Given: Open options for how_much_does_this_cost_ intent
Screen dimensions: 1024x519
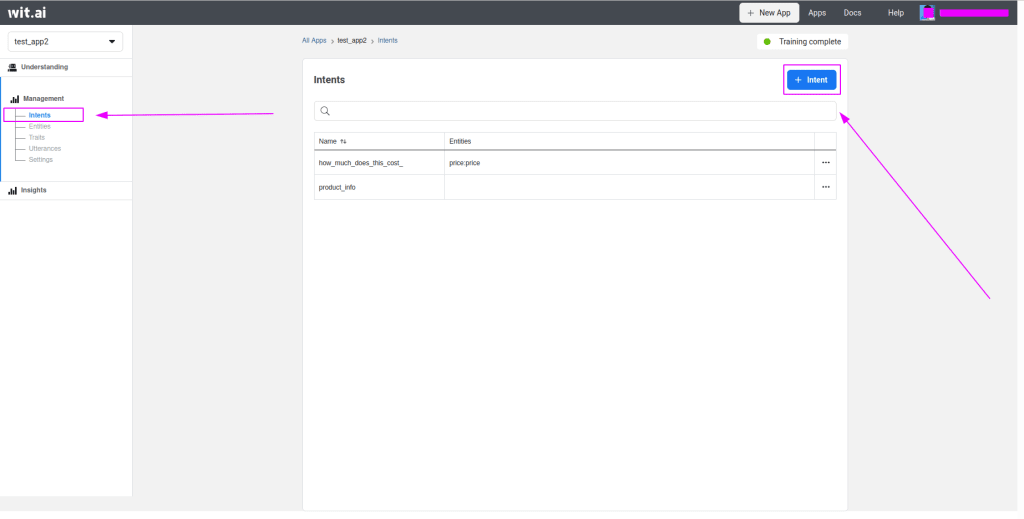Looking at the screenshot, I should pyautogui.click(x=825, y=163).
